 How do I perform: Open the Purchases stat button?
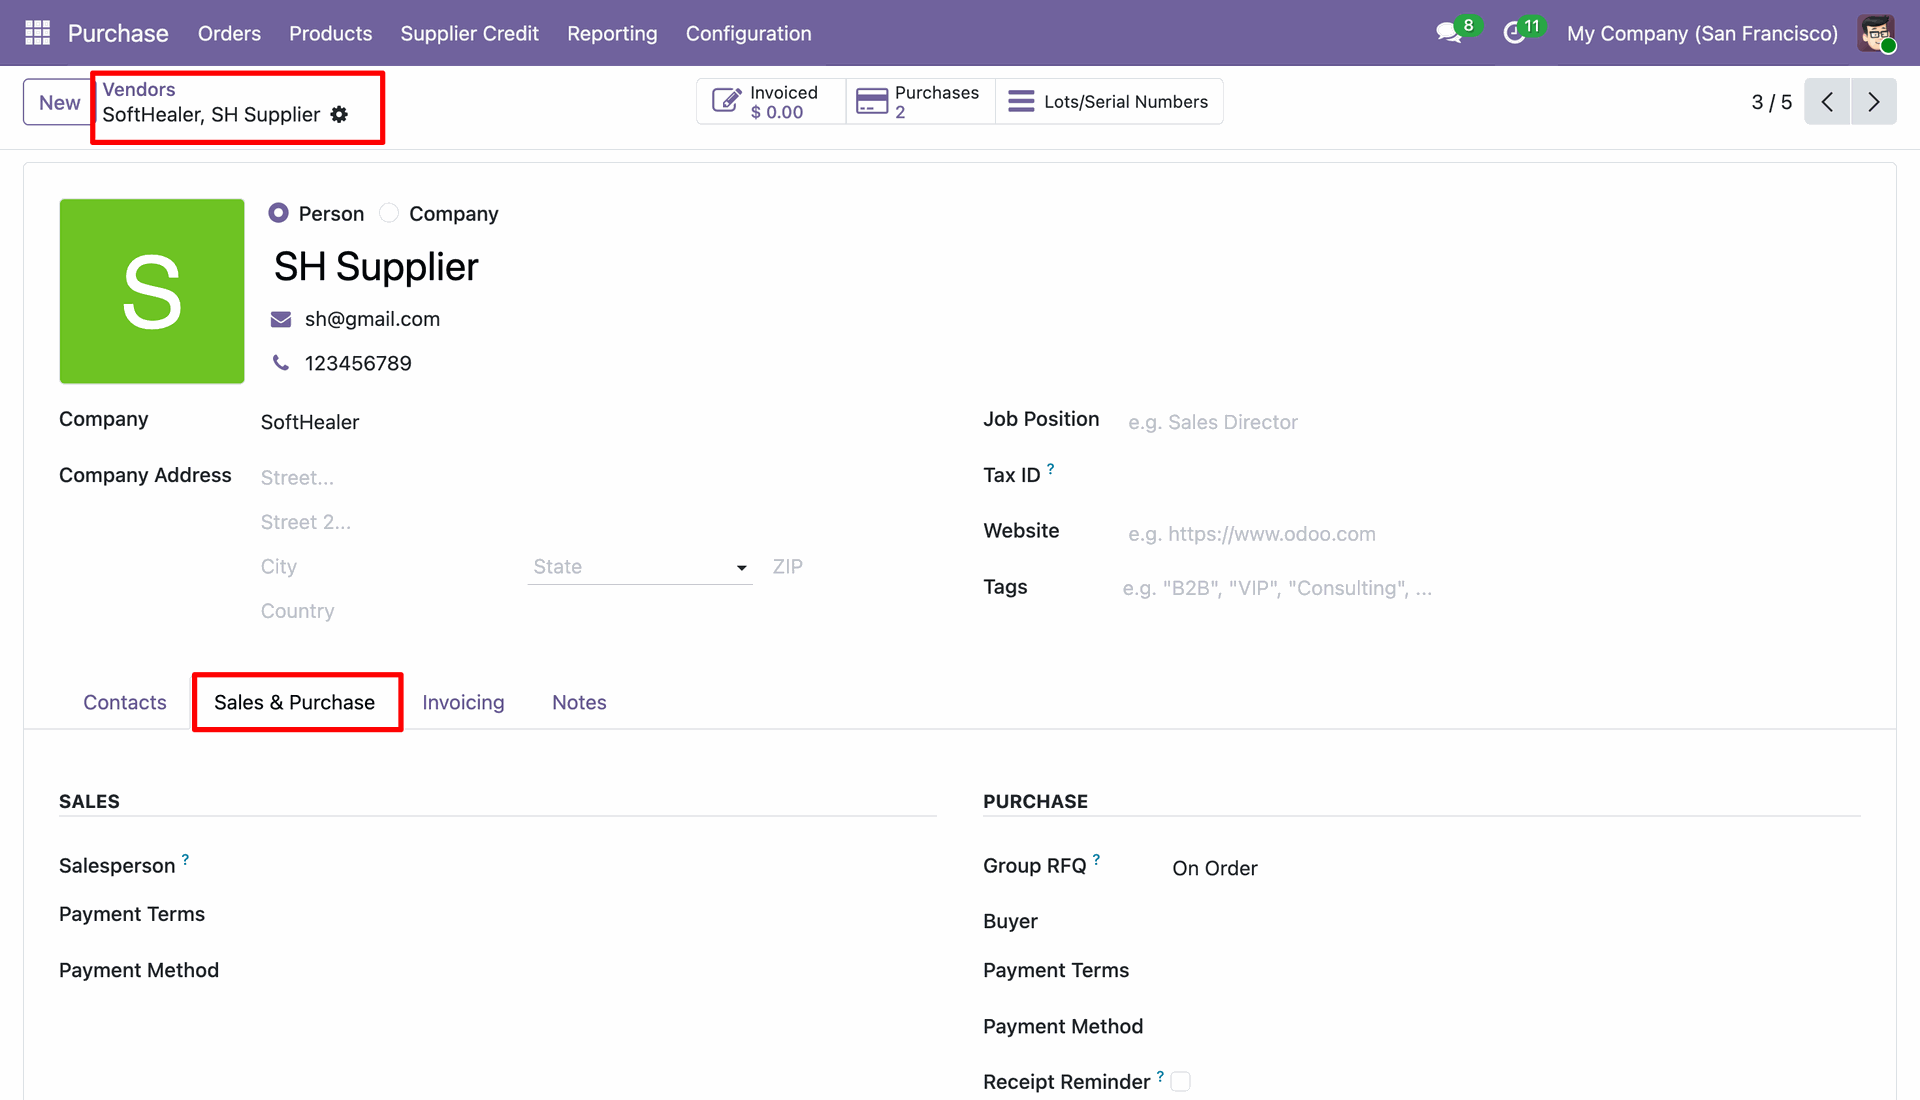[920, 101]
